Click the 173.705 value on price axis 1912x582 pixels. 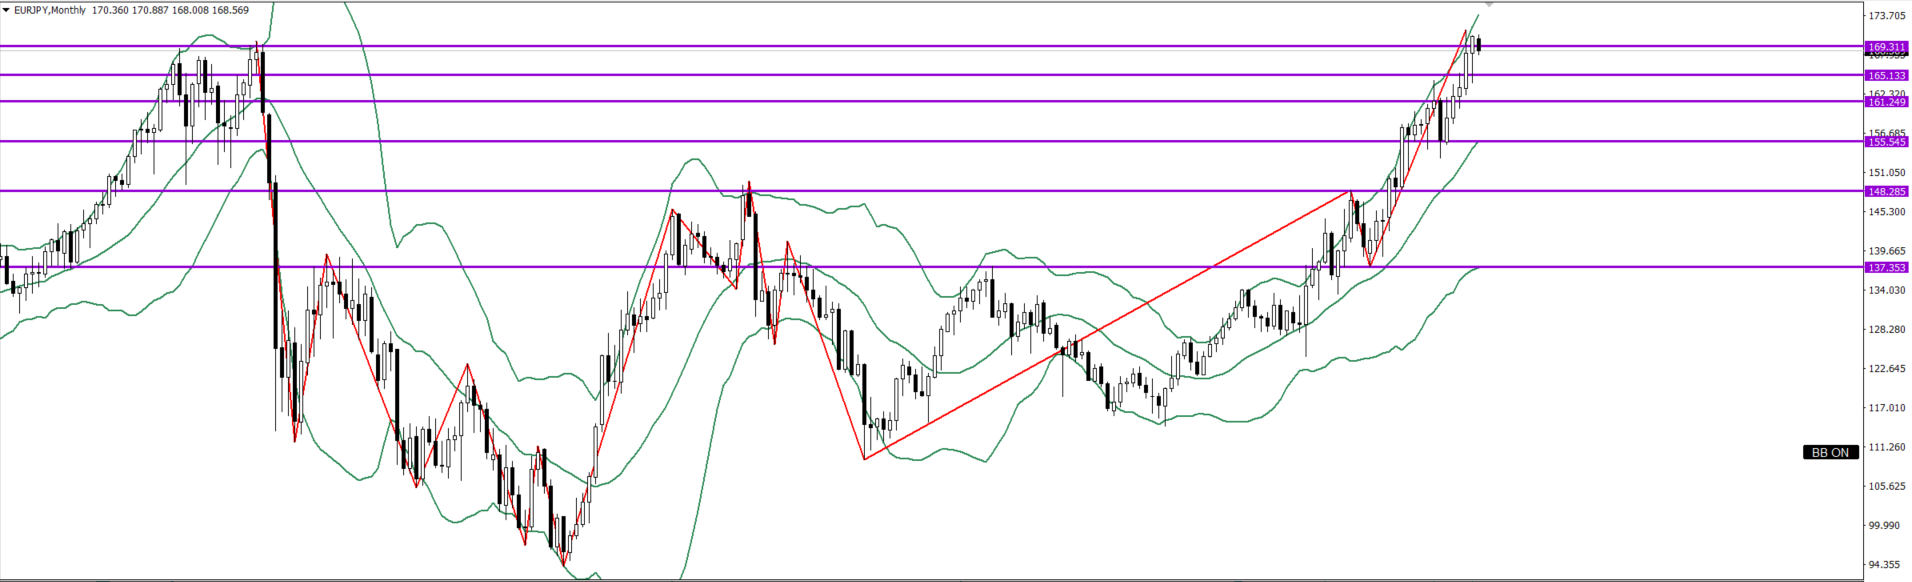pos(1886,16)
